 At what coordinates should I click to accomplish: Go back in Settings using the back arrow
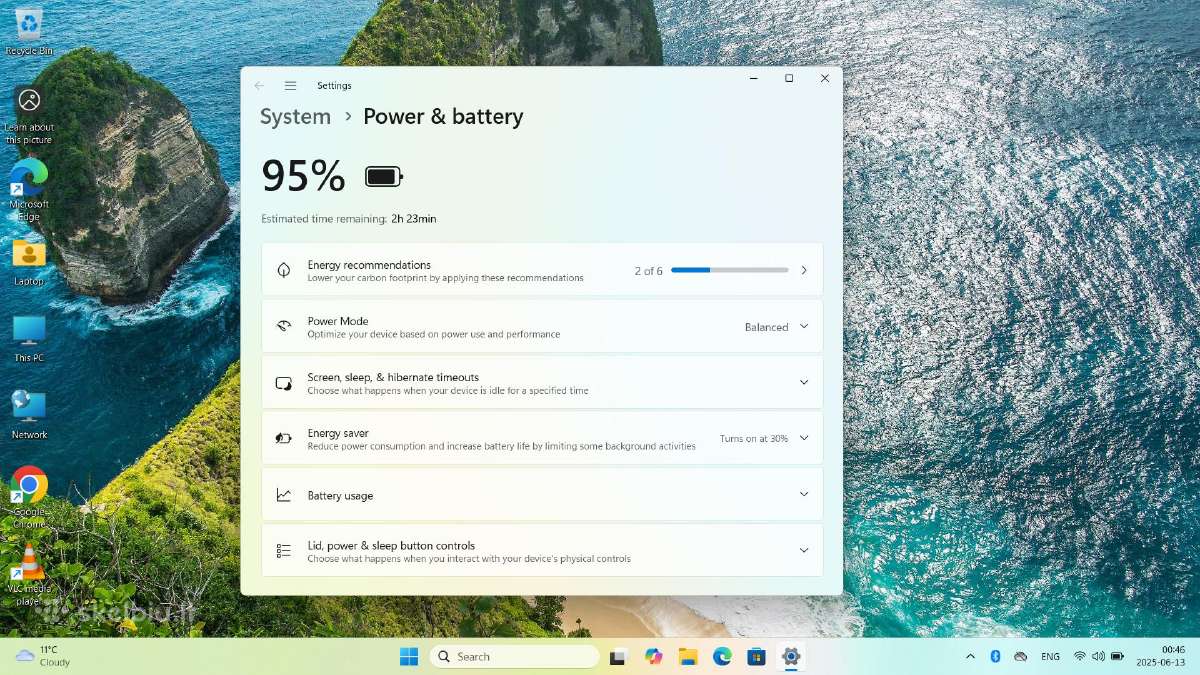click(259, 86)
